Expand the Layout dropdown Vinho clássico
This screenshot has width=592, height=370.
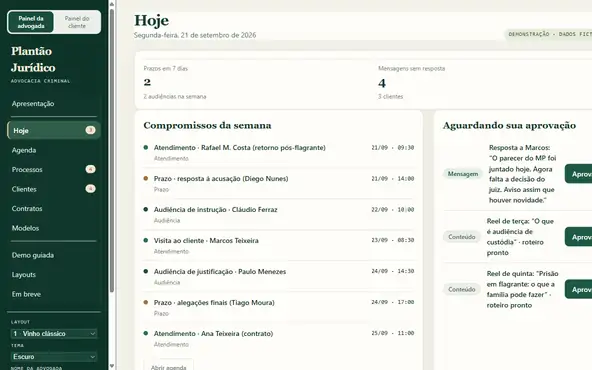coord(54,333)
